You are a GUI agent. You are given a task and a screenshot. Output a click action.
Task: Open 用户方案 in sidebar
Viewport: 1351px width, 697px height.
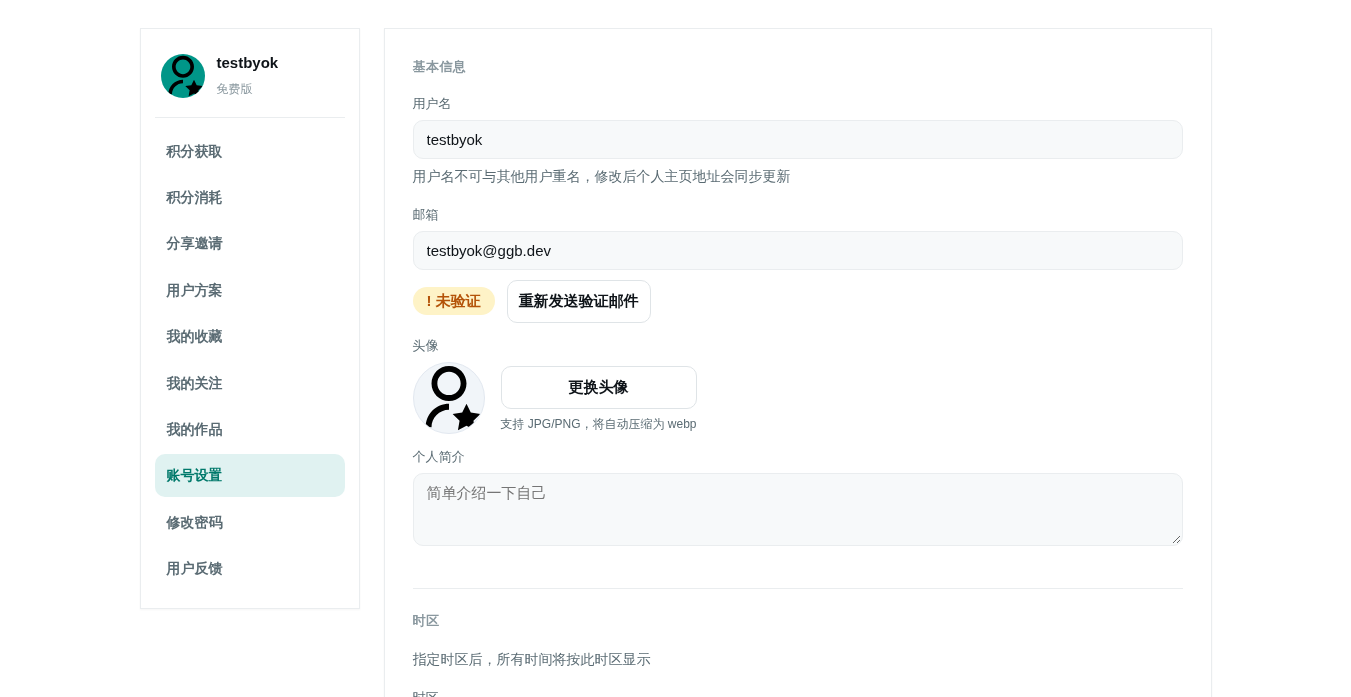[x=250, y=291]
